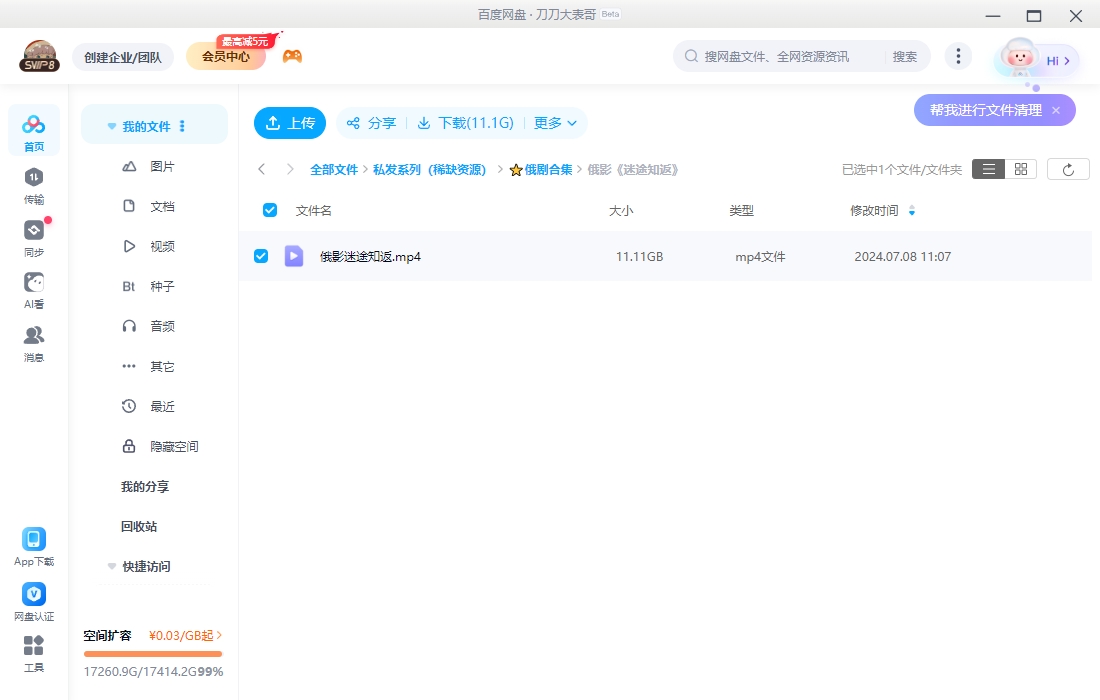Open the 工具 tools panel
This screenshot has height=700, width=1100.
(33, 655)
